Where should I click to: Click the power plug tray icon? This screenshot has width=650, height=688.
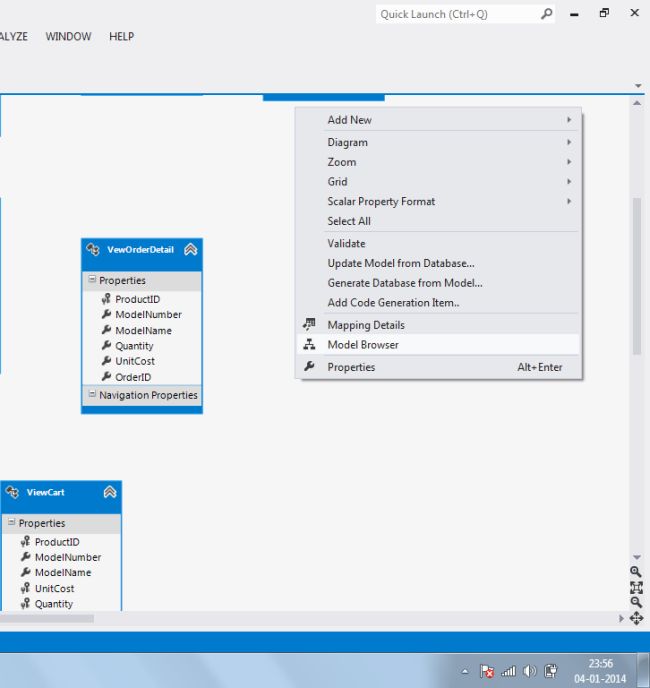(551, 671)
